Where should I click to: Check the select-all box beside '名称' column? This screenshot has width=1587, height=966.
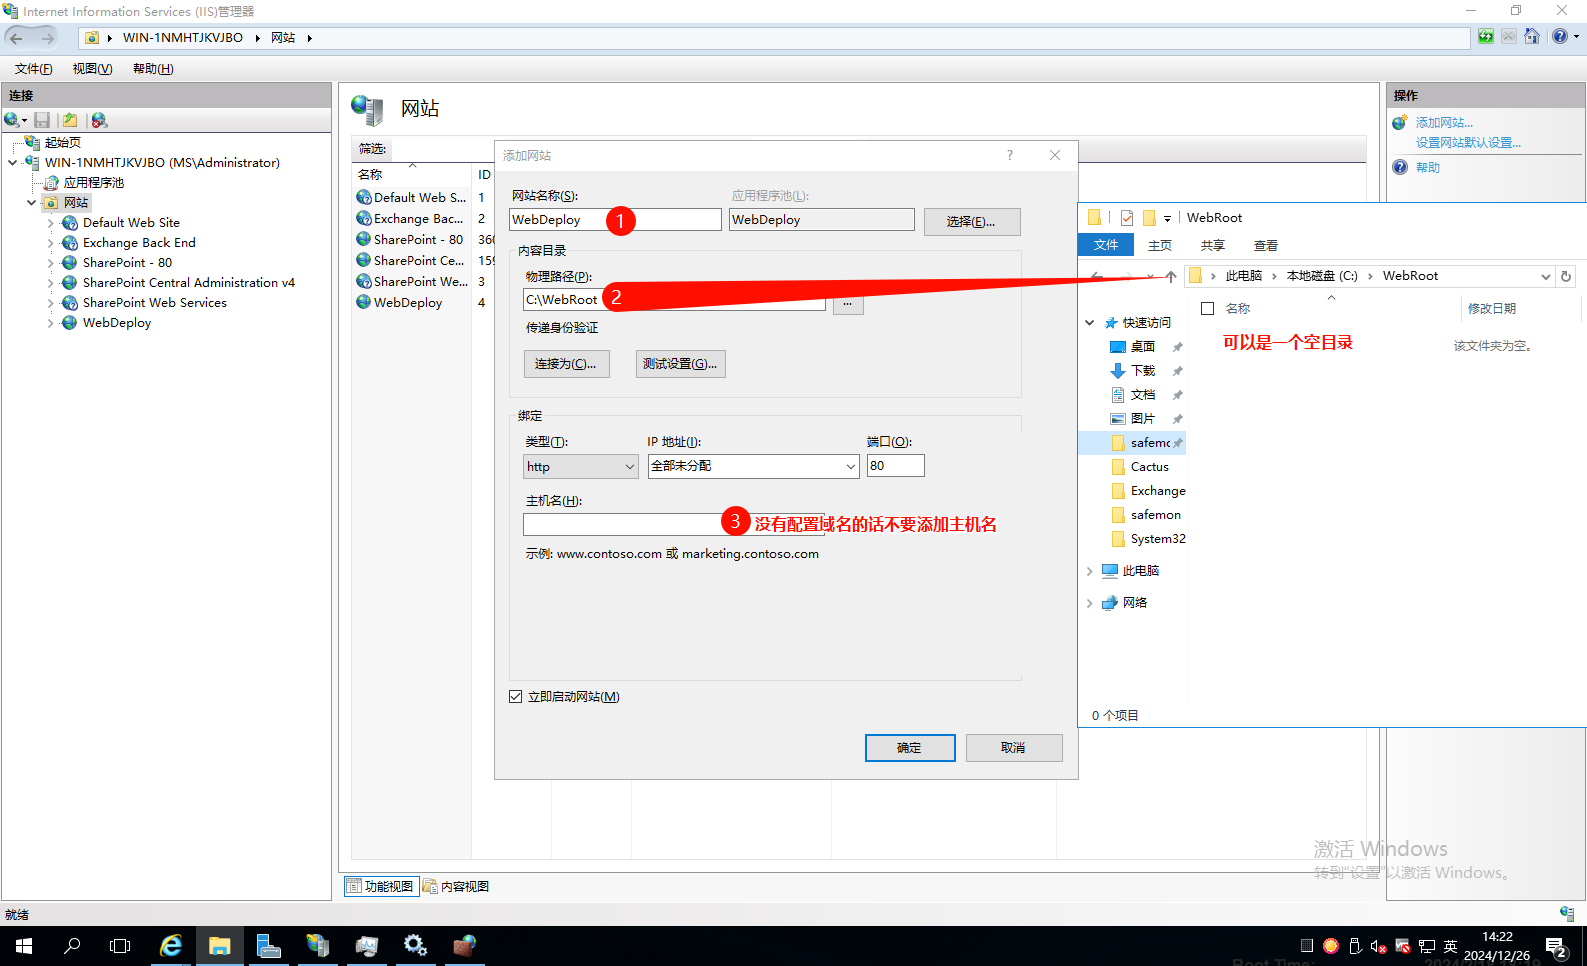point(1208,309)
